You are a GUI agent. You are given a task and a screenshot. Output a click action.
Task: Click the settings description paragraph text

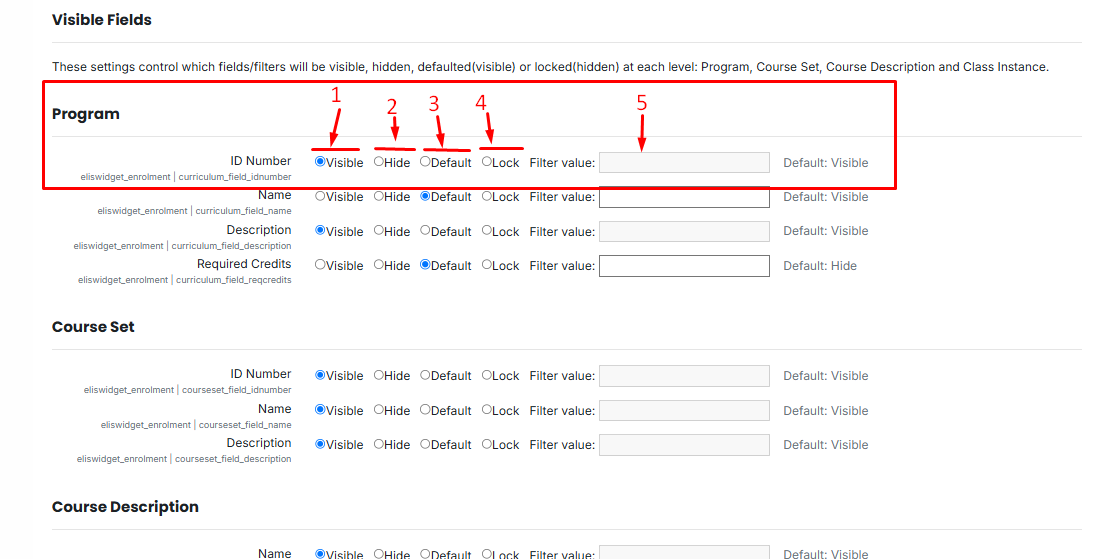(550, 67)
